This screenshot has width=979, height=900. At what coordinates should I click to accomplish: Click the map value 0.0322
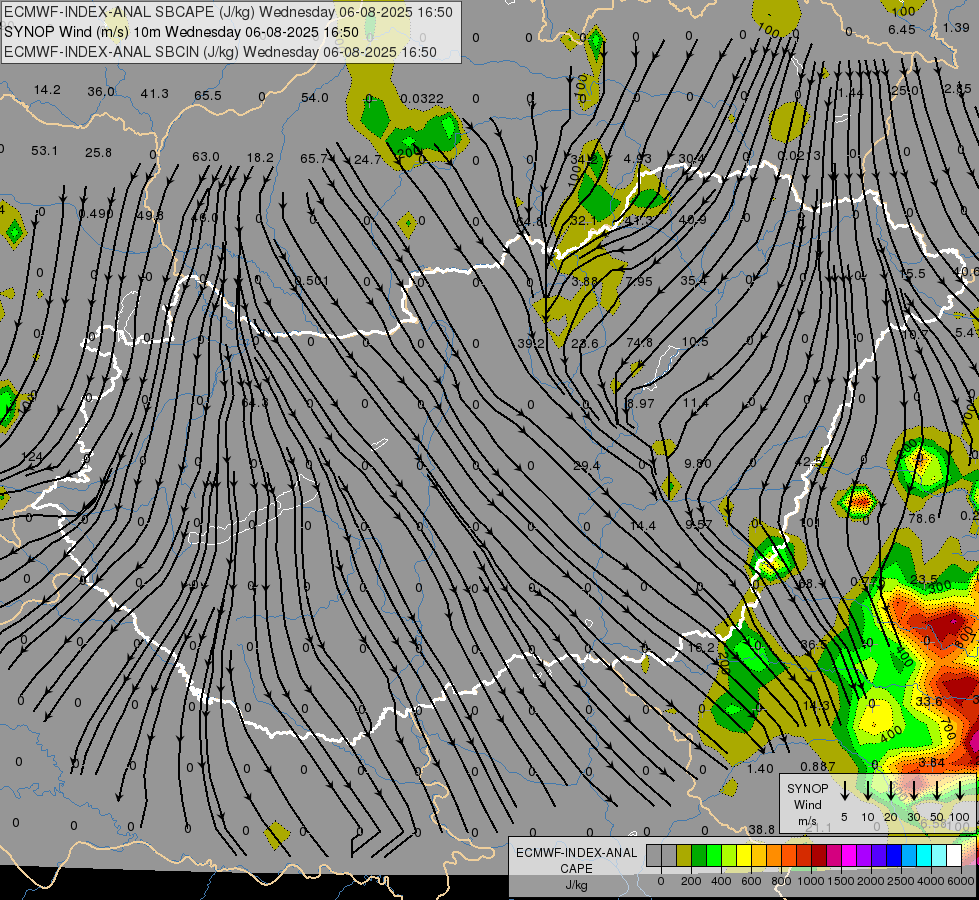pyautogui.click(x=422, y=99)
